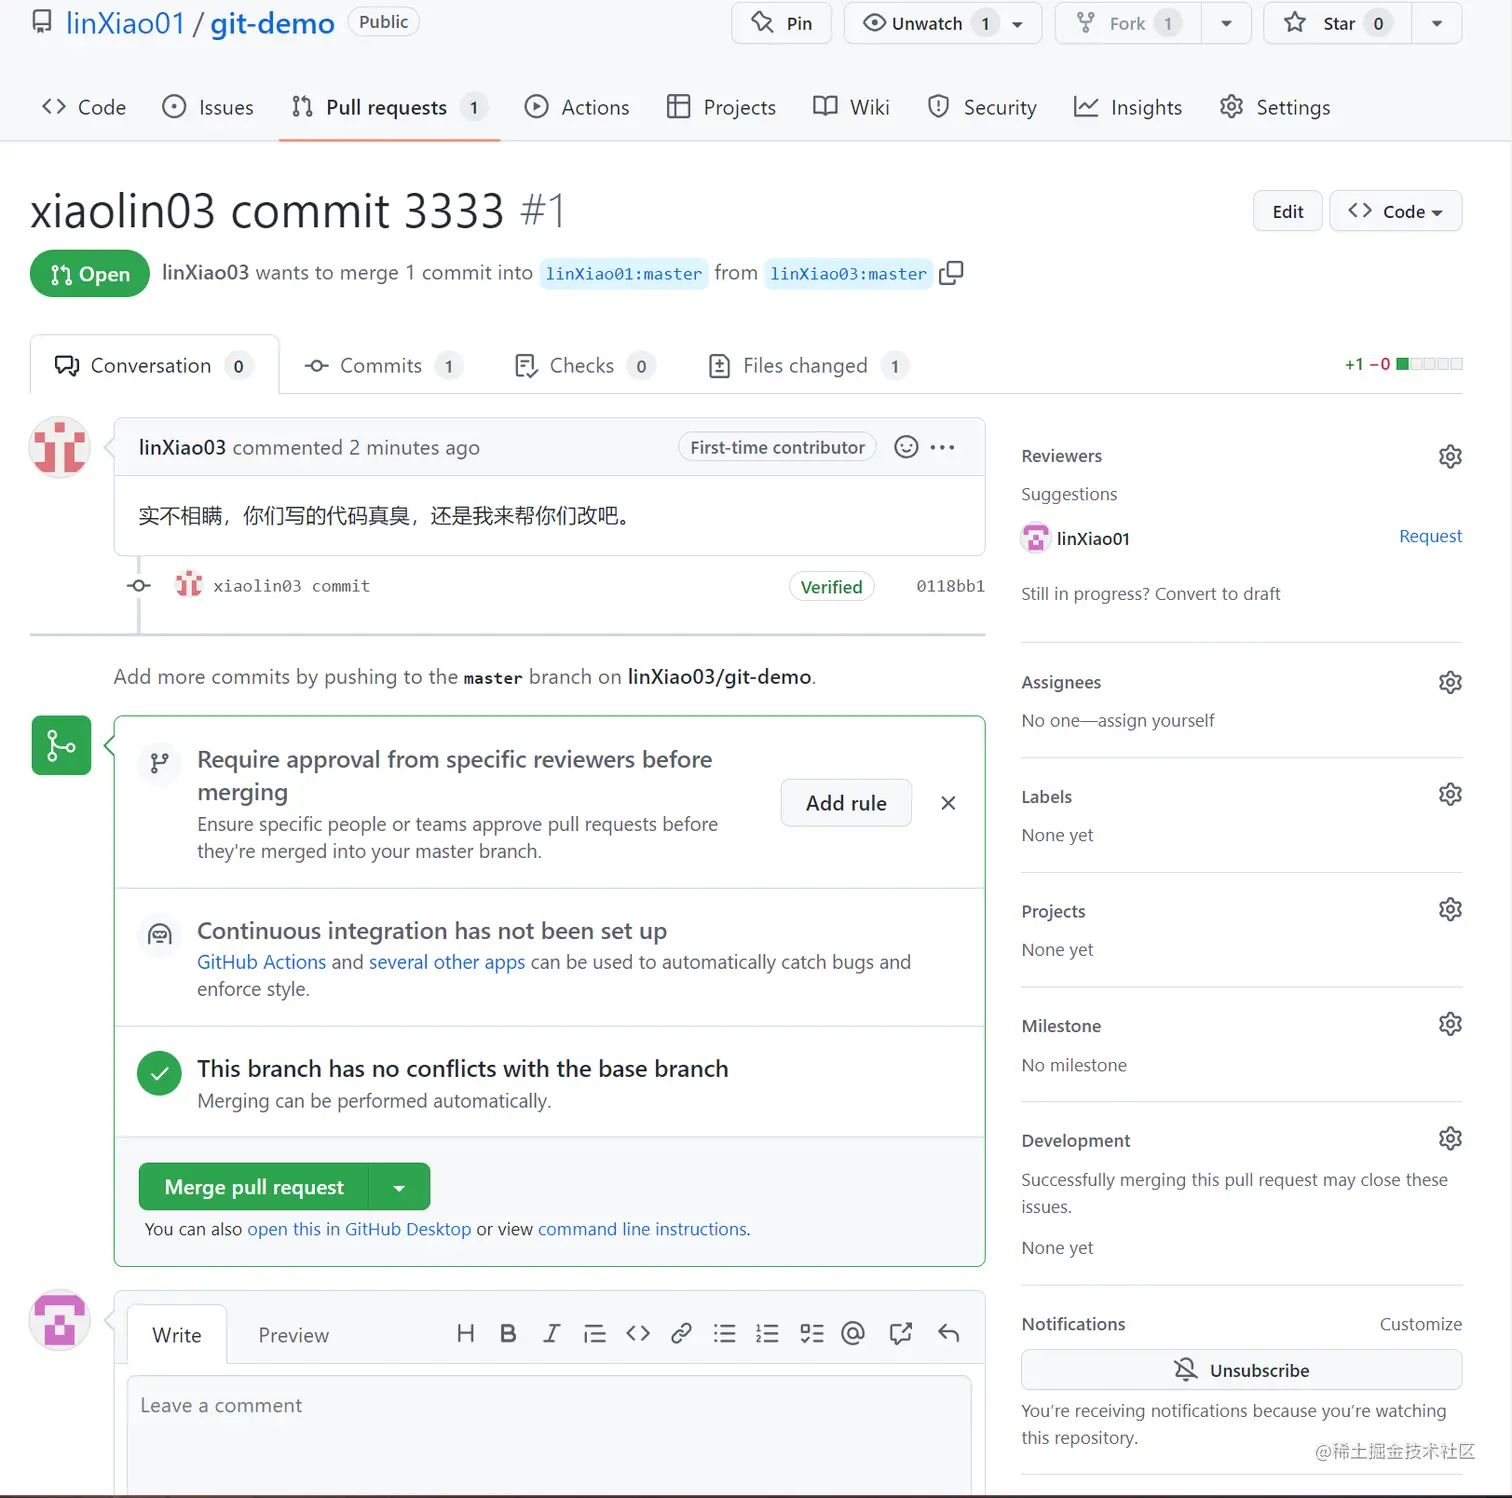Expand the Fork options dropdown arrow
This screenshot has width=1512, height=1498.
(1226, 24)
